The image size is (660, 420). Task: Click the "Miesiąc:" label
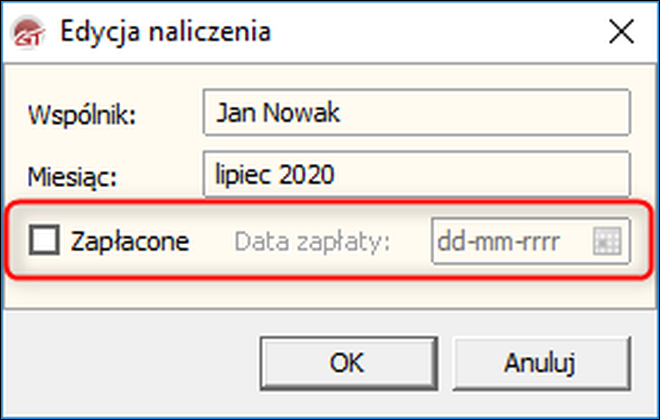tap(74, 177)
